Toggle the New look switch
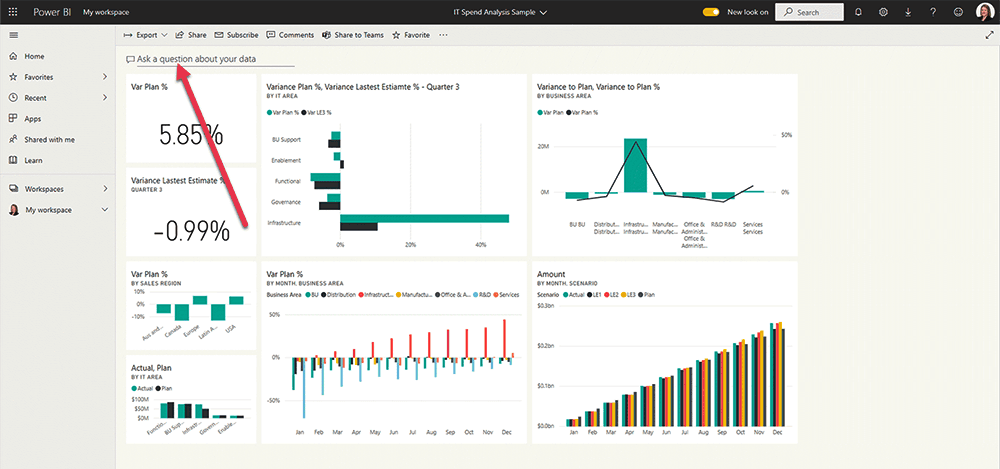Image resolution: width=1000 pixels, height=469 pixels. [711, 12]
